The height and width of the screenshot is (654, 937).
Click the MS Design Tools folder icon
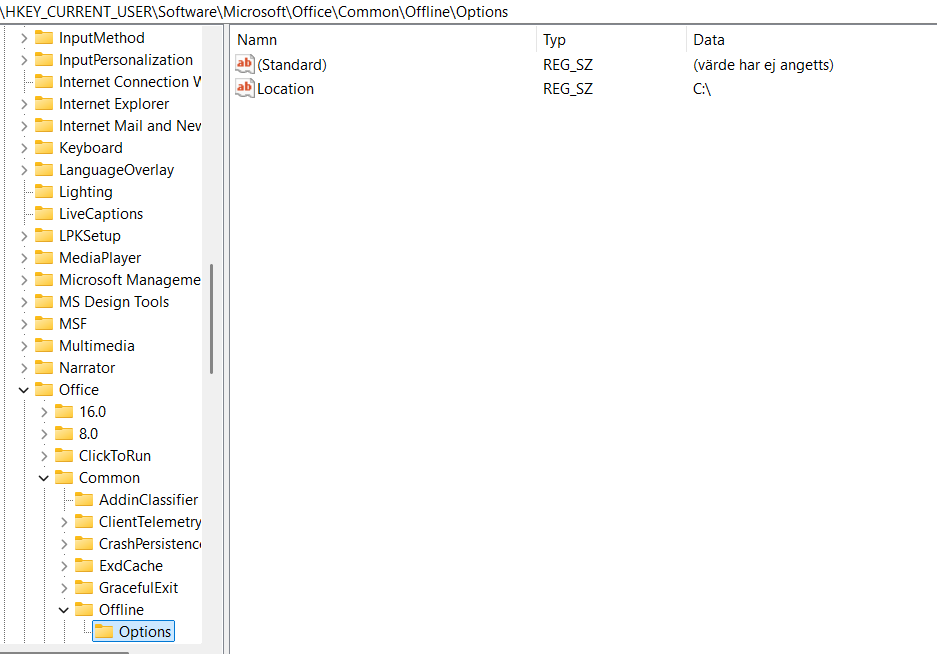pos(44,302)
